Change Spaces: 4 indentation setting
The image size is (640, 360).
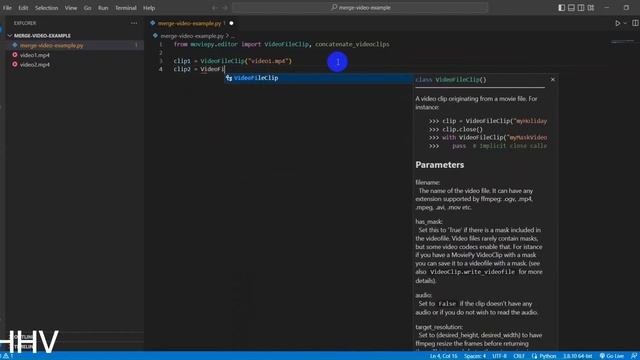tap(475, 356)
